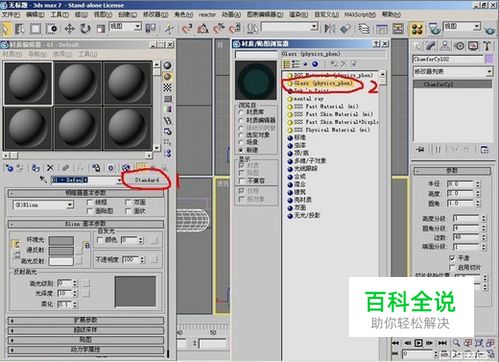Open Select by Name list tool
Viewport: 499px width, 362px height.
(x=20, y=29)
